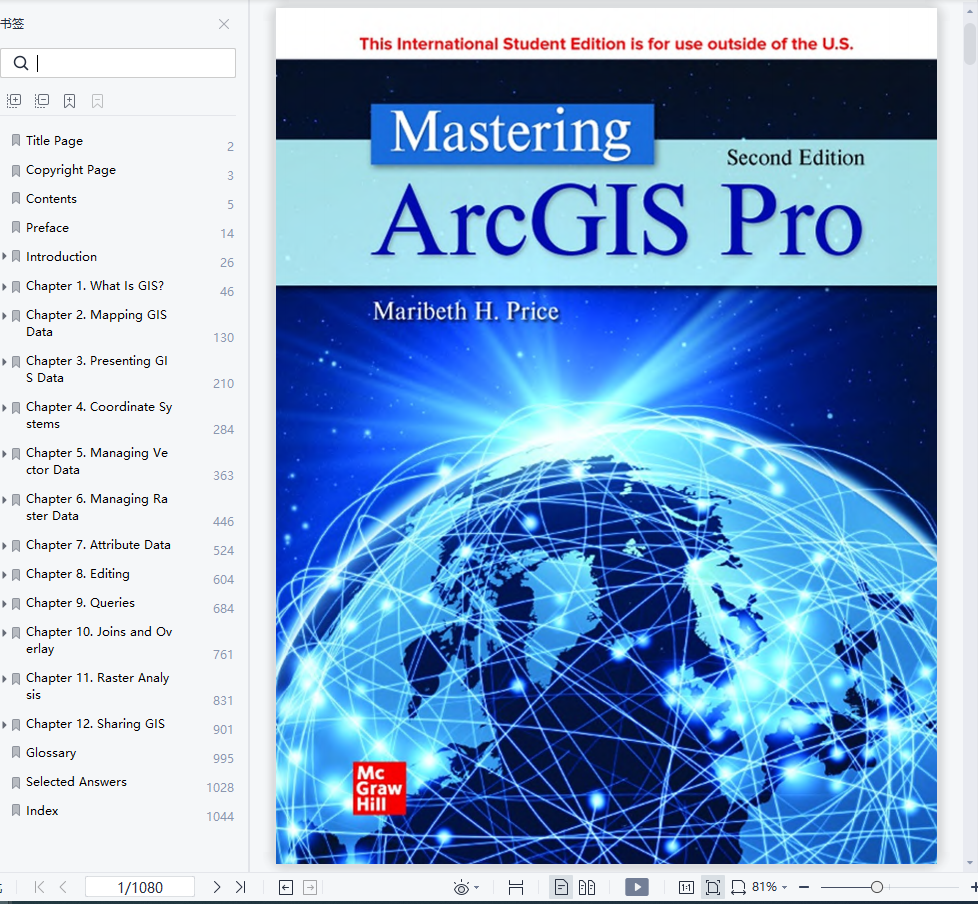Toggle fit page view
The width and height of the screenshot is (978, 904).
[x=713, y=887]
